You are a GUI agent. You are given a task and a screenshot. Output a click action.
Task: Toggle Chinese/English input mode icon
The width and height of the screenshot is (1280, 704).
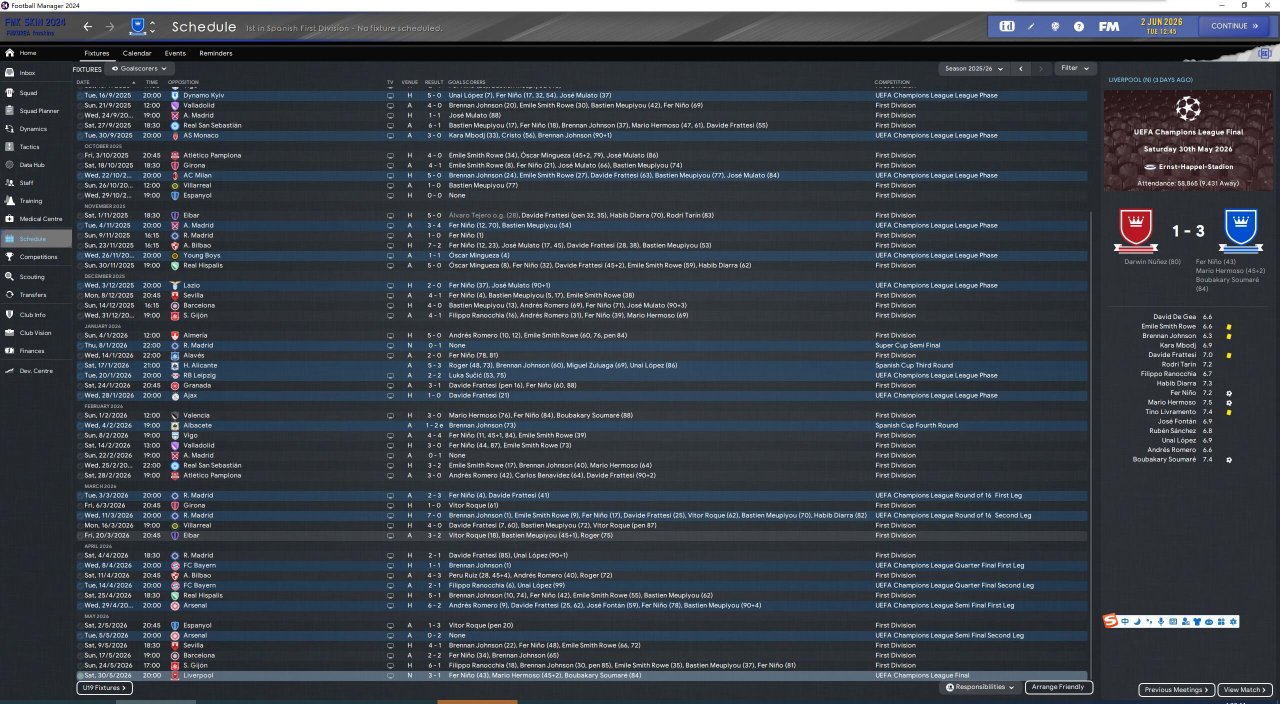coord(1125,622)
